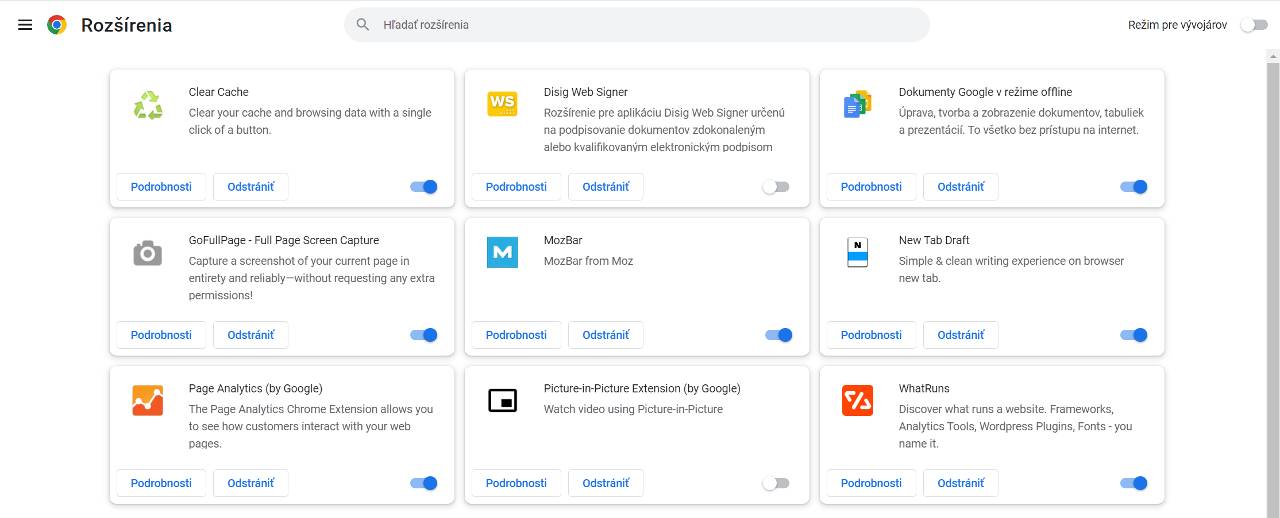
Task: View Podrobnosti for New Tab Draft
Action: point(871,335)
